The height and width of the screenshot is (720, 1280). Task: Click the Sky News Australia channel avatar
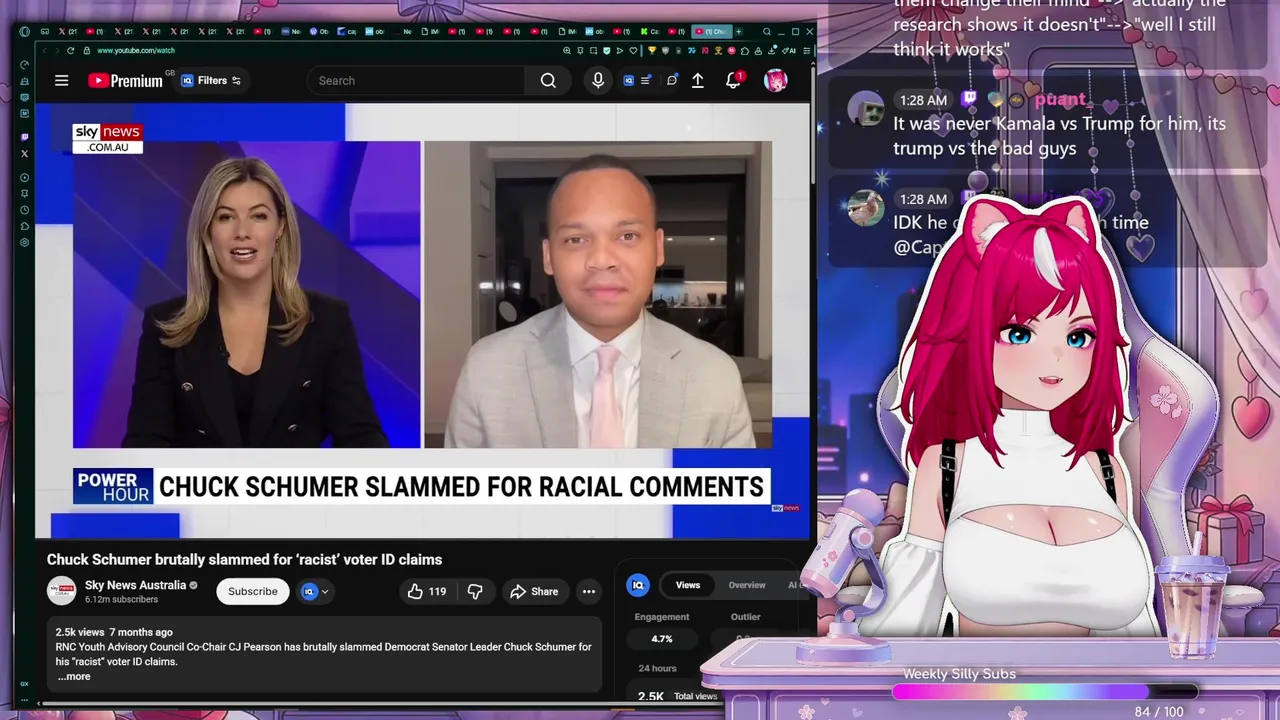tap(62, 591)
